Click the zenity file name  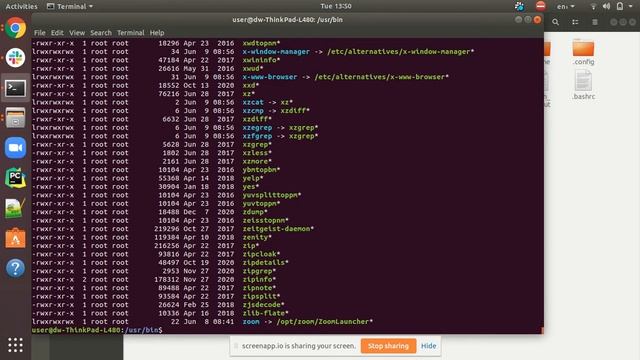point(255,237)
